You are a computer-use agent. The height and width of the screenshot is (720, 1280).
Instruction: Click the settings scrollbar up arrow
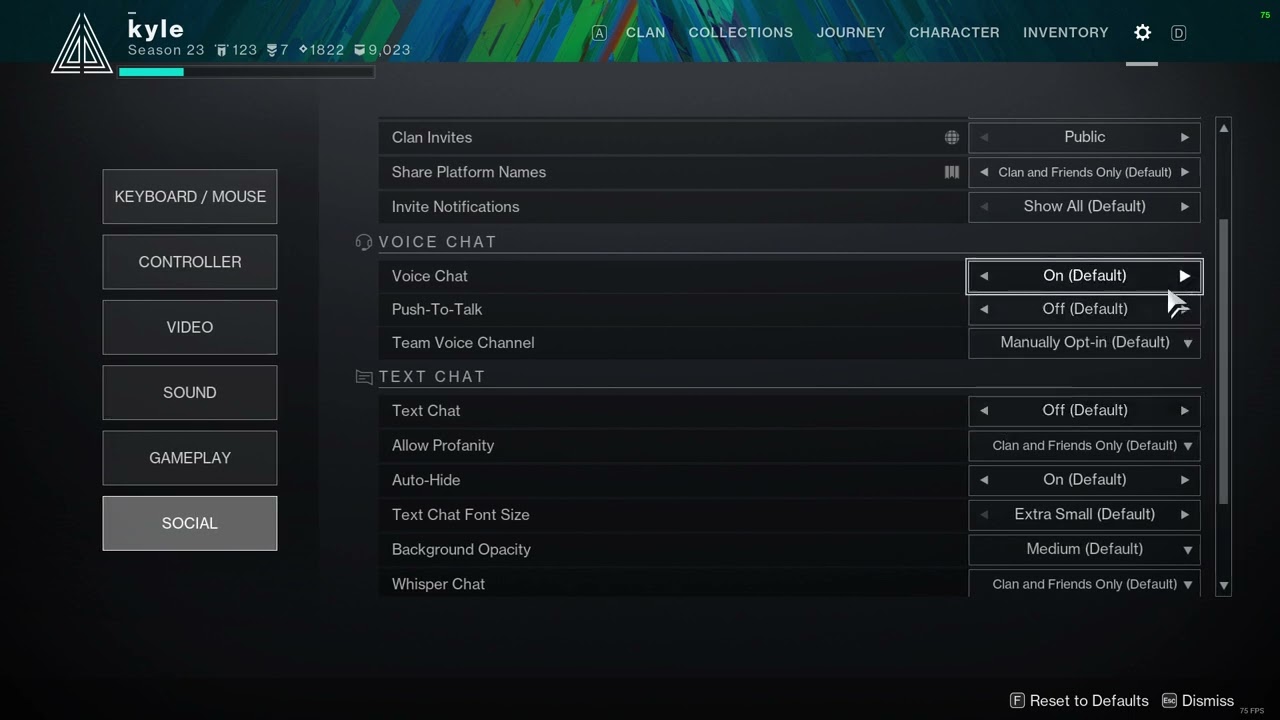point(1224,129)
